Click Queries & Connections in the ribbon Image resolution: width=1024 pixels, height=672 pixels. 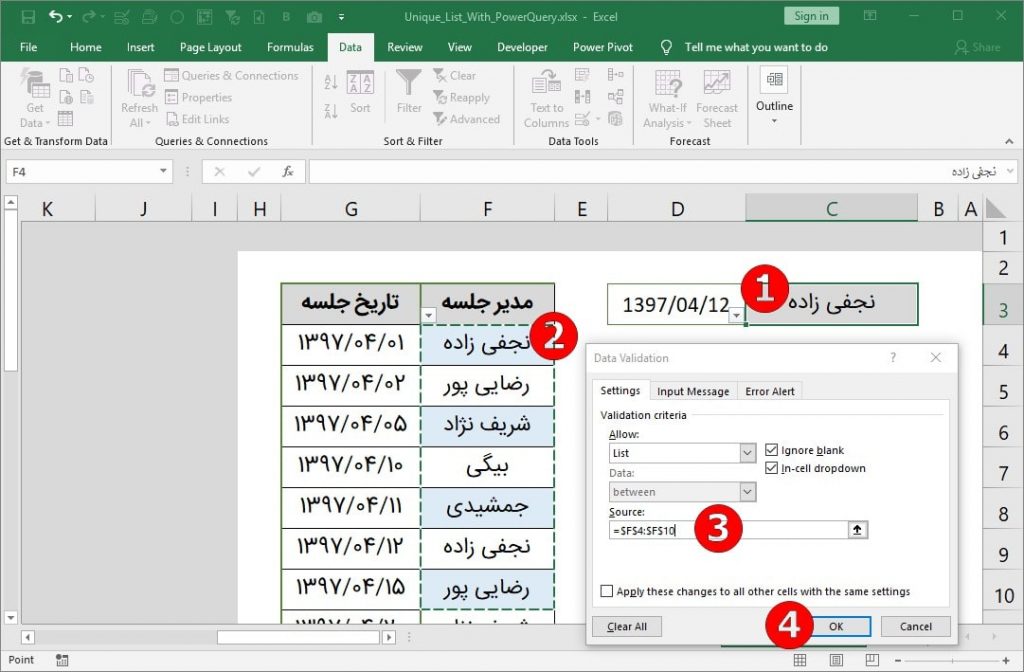231,76
